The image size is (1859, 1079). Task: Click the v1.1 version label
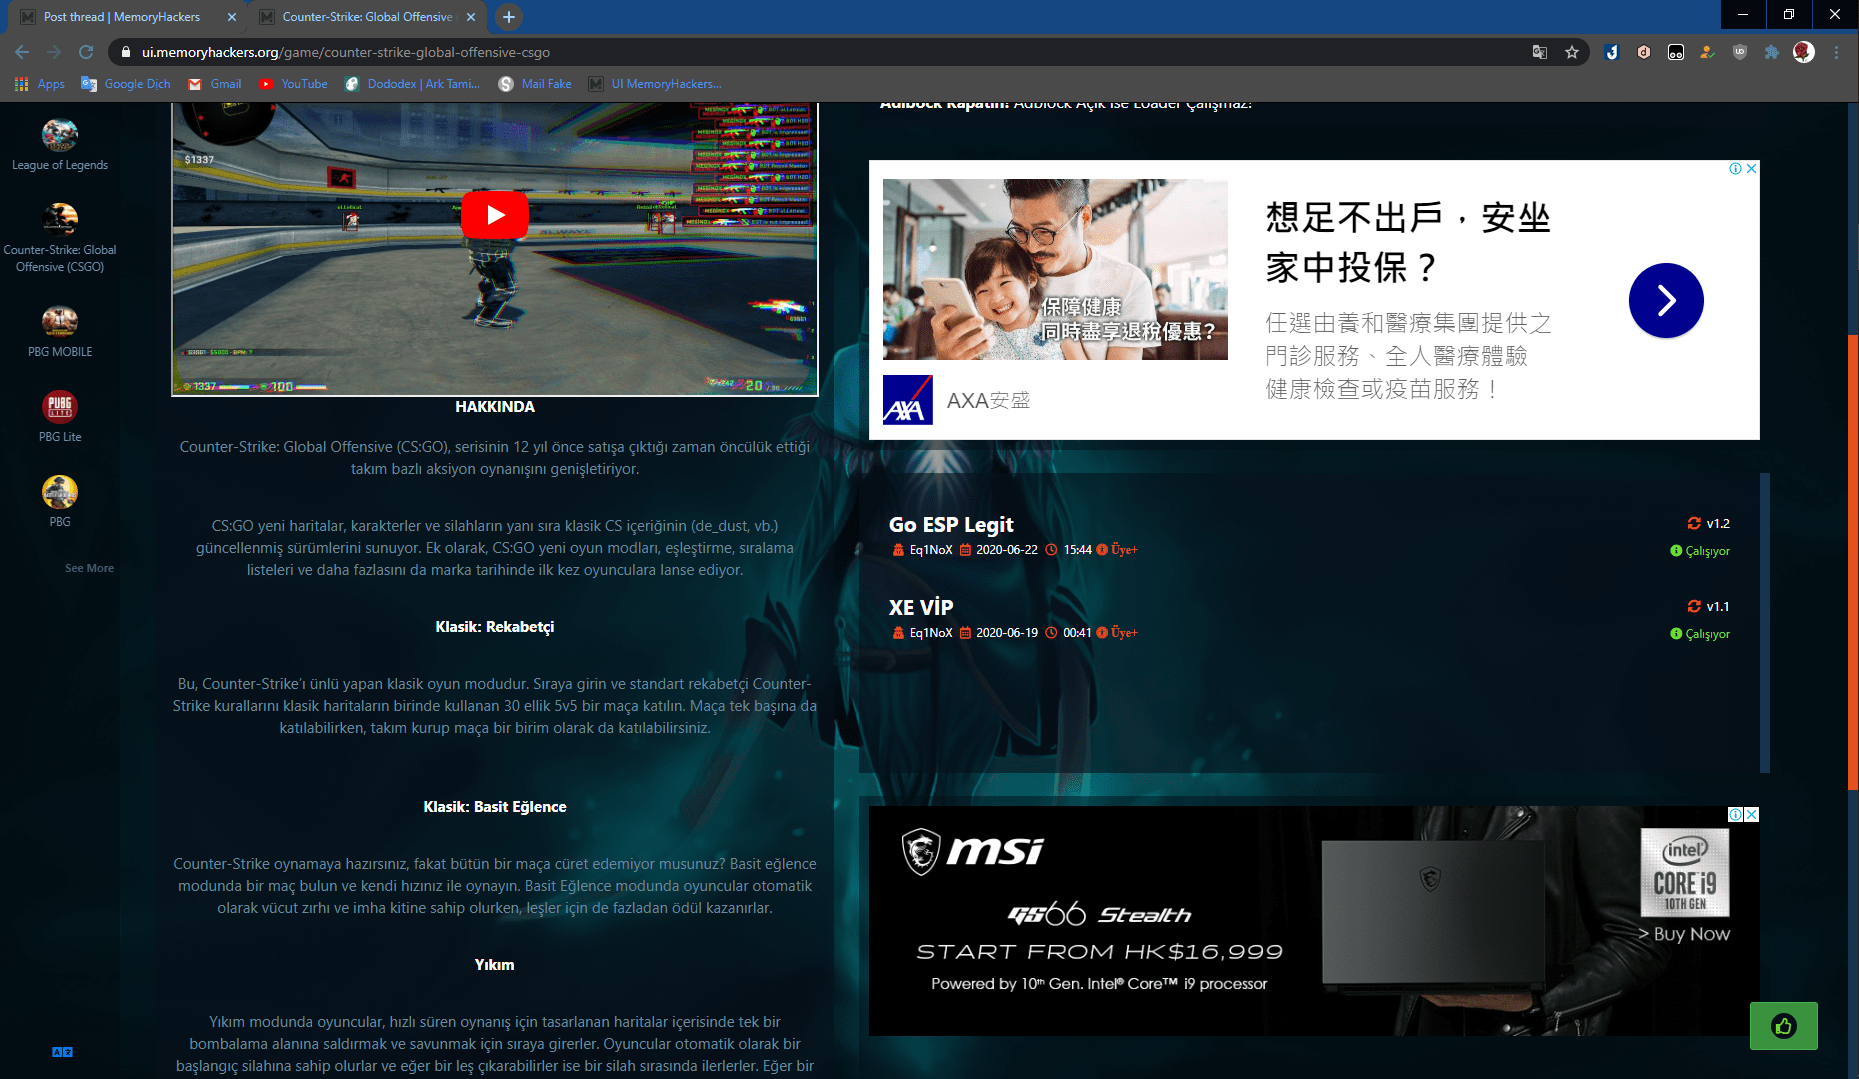(1717, 607)
